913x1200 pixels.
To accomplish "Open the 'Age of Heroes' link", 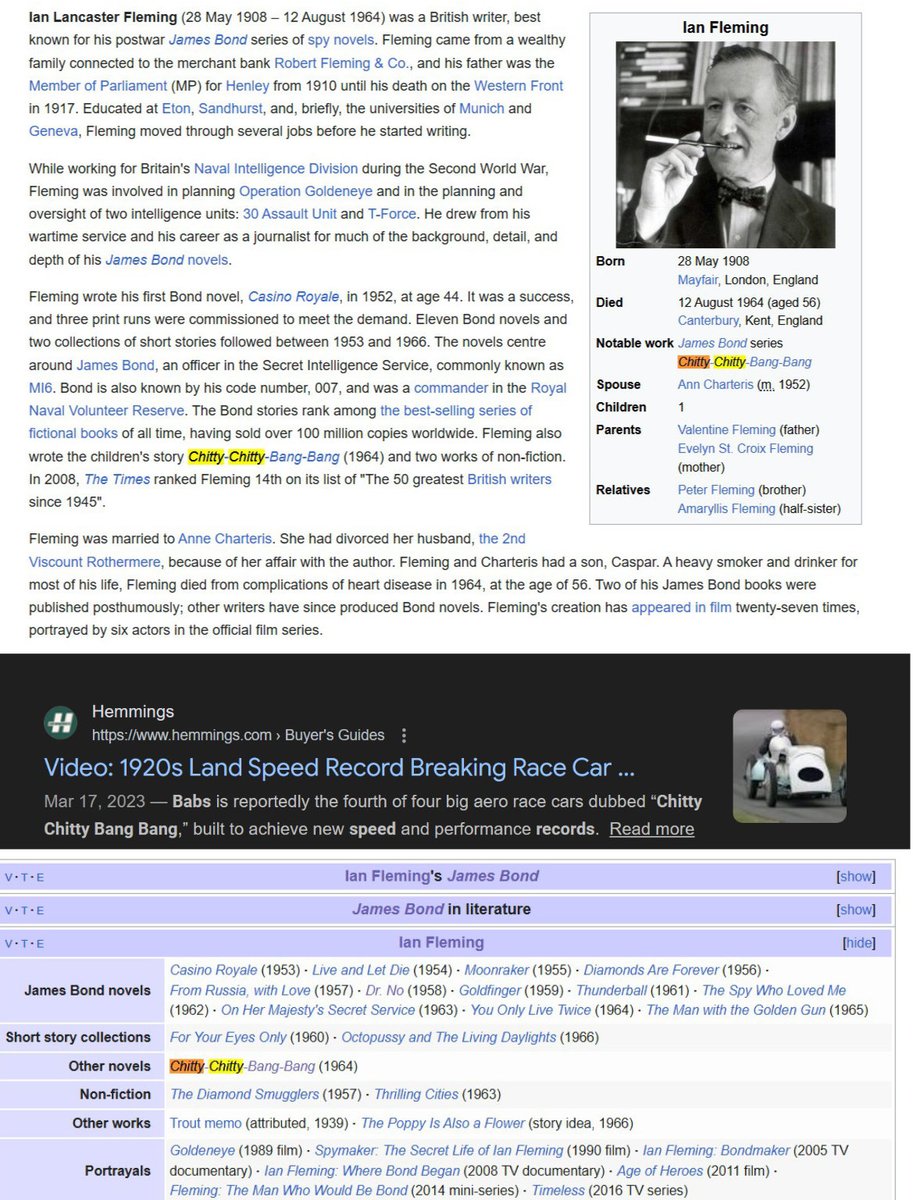I will 662,1170.
